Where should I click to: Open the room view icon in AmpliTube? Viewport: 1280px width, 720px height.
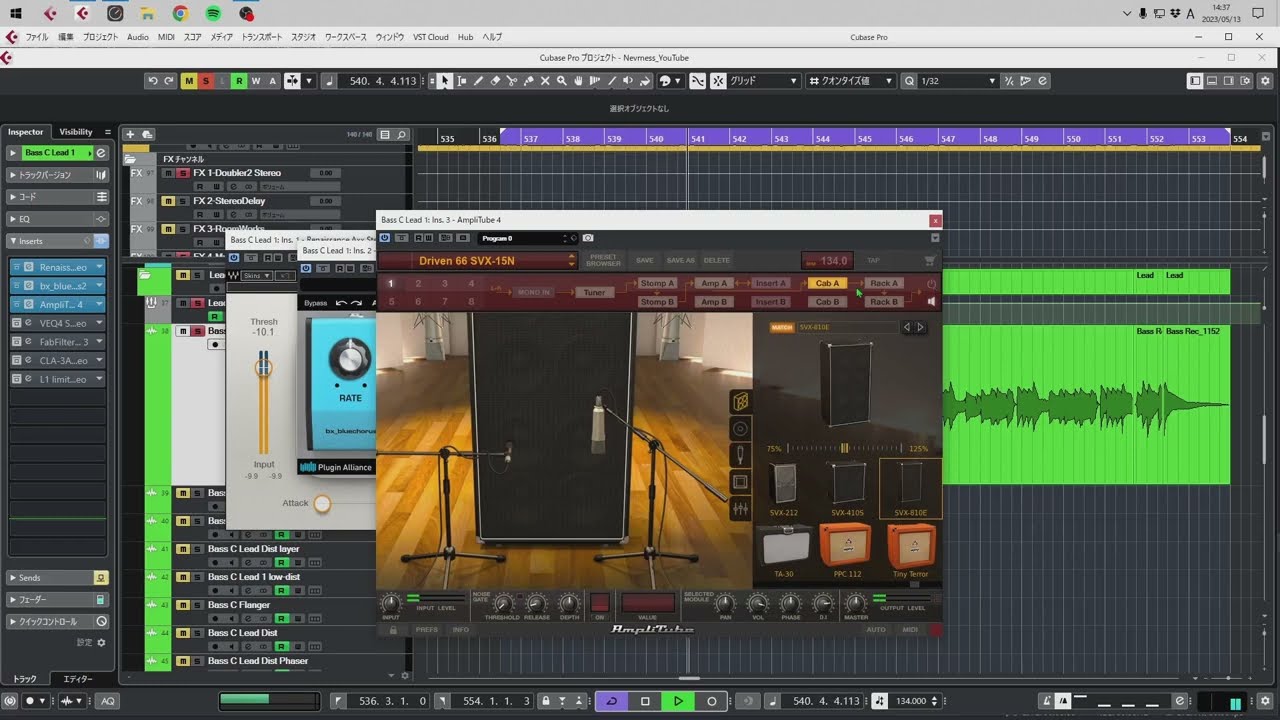[x=740, y=482]
